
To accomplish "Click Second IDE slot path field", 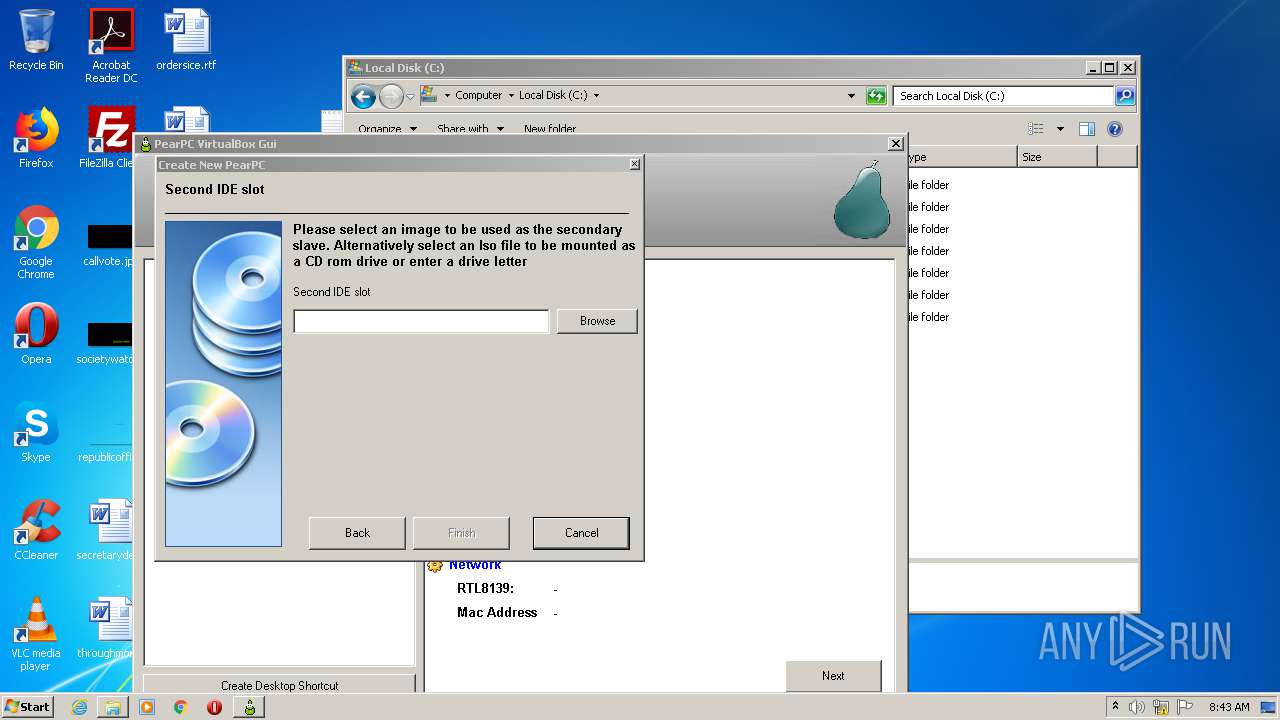I will coord(421,321).
